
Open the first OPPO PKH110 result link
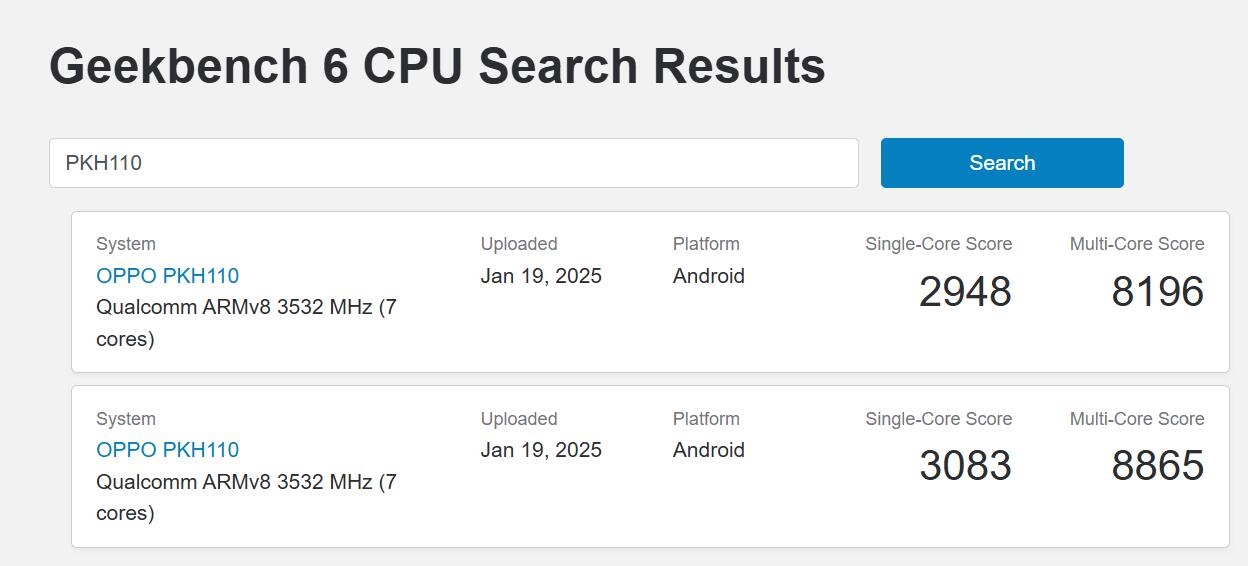[x=167, y=275]
